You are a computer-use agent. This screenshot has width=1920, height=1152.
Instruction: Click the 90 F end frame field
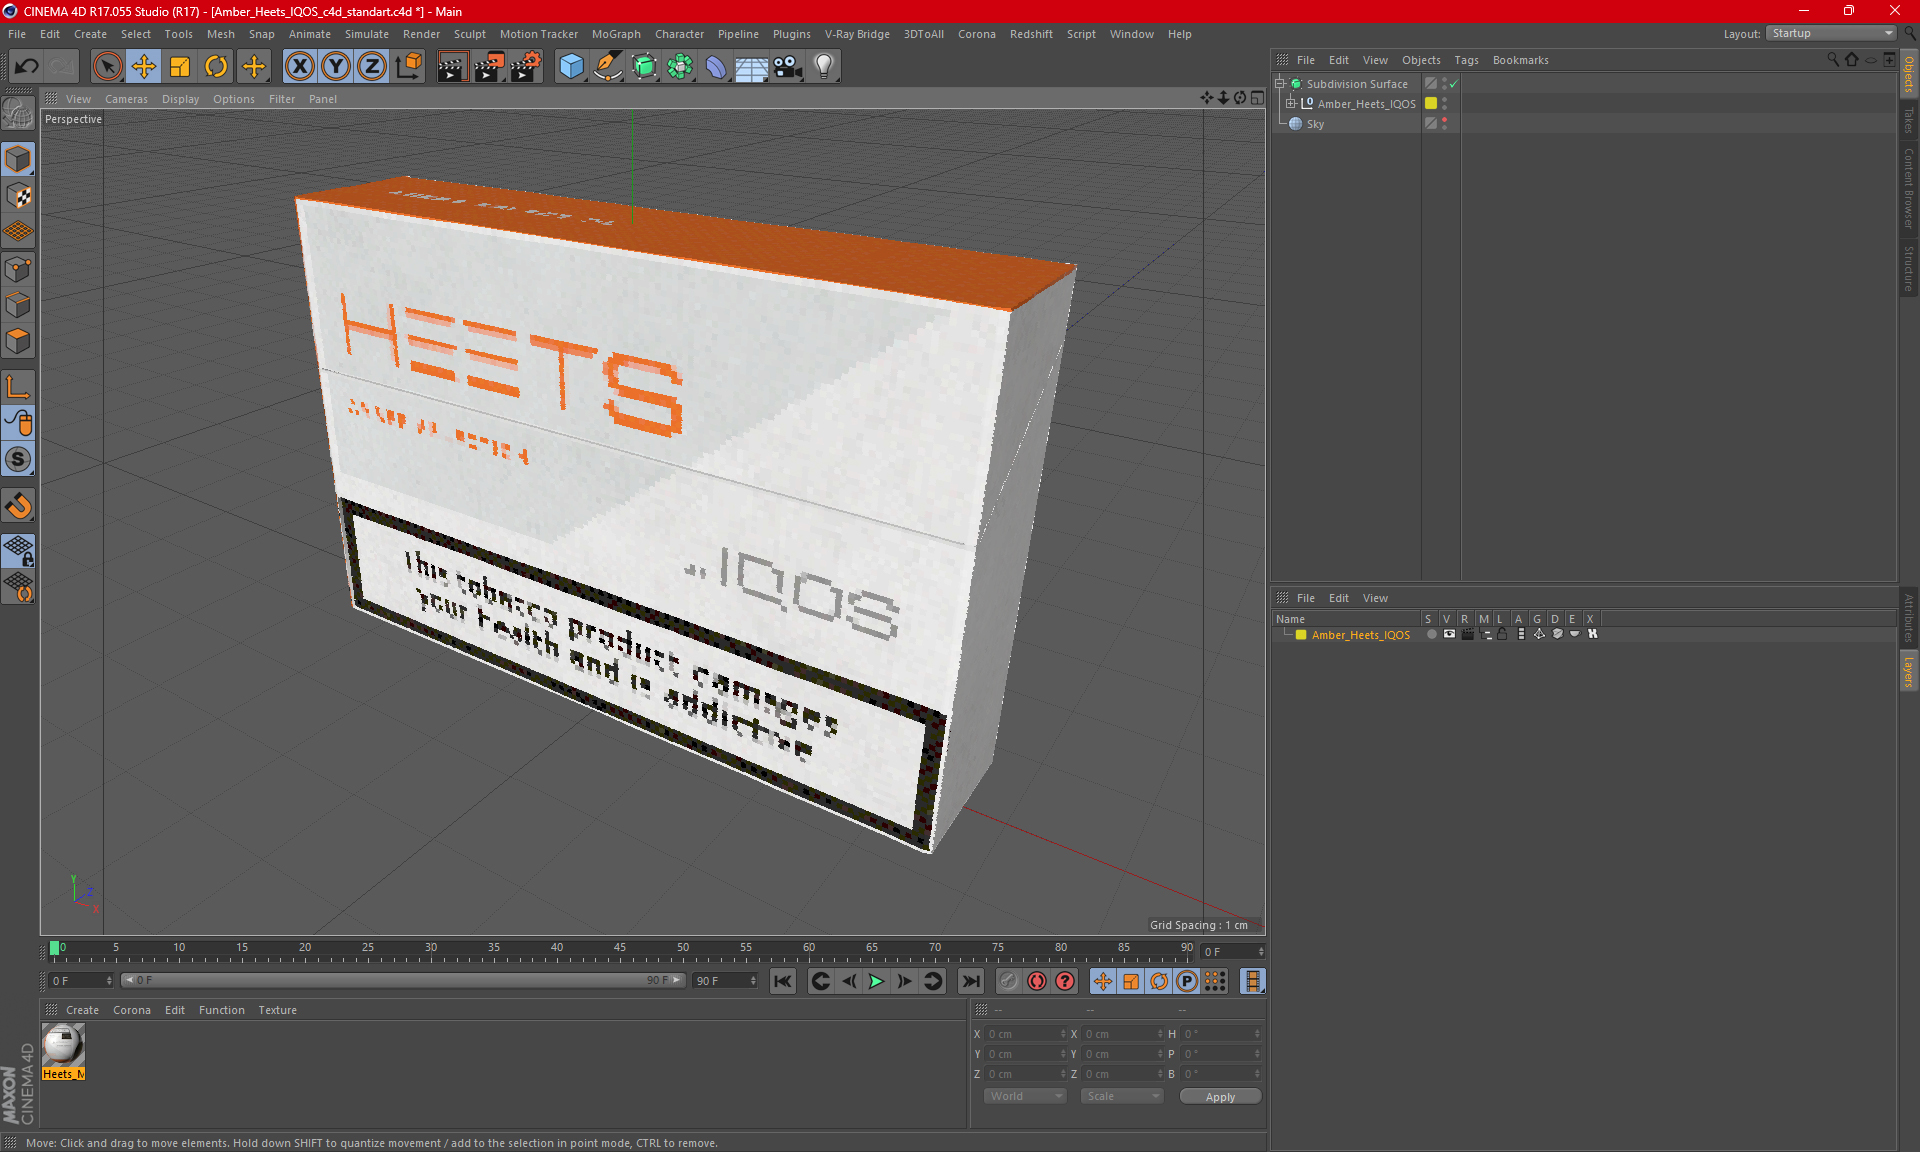pos(725,981)
